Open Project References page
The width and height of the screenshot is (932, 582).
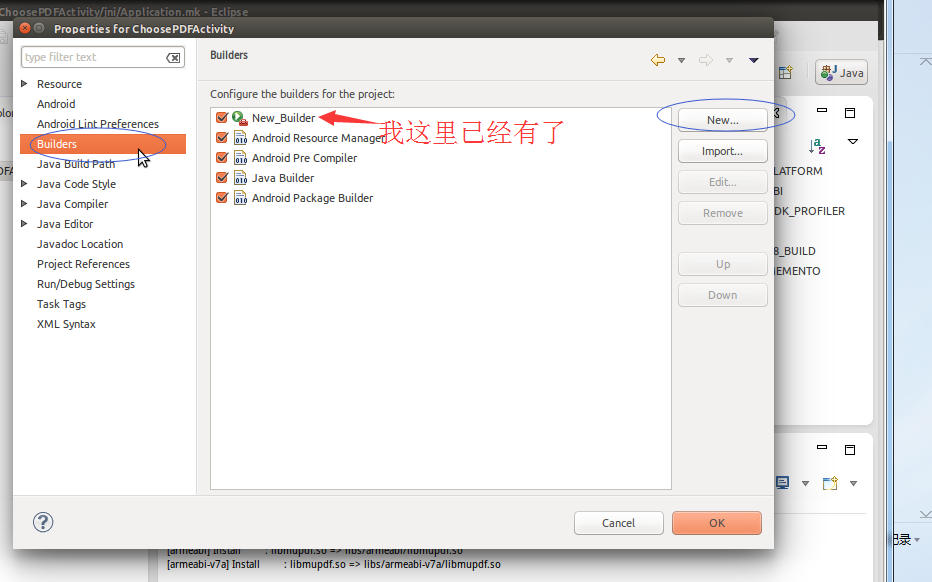(83, 264)
